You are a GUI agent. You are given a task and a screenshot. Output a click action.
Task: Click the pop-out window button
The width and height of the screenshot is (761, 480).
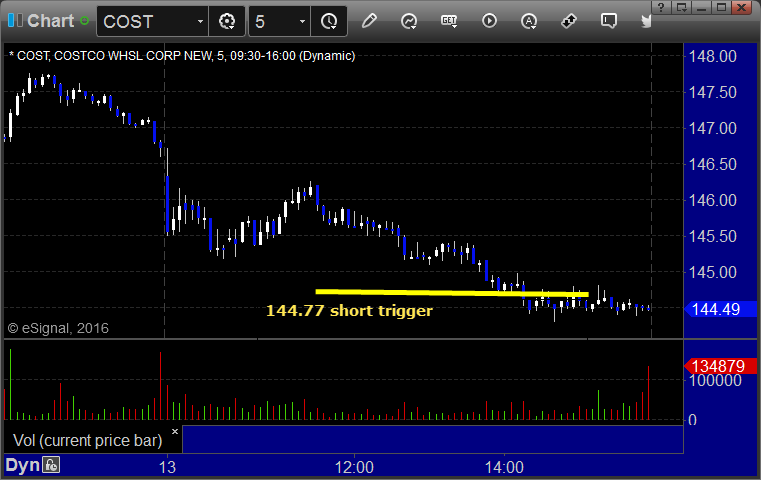click(x=681, y=7)
